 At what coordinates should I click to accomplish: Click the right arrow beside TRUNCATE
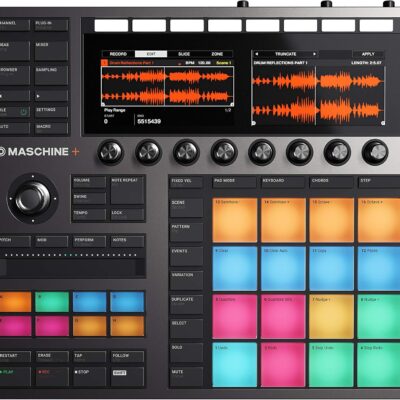pyautogui.click(x=314, y=54)
